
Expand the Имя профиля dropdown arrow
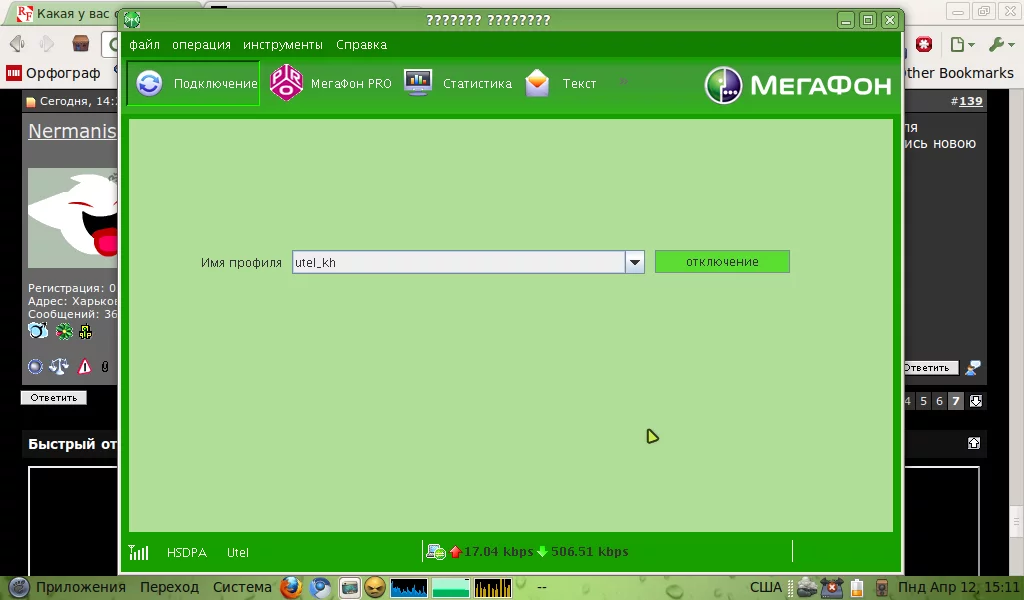tap(635, 262)
